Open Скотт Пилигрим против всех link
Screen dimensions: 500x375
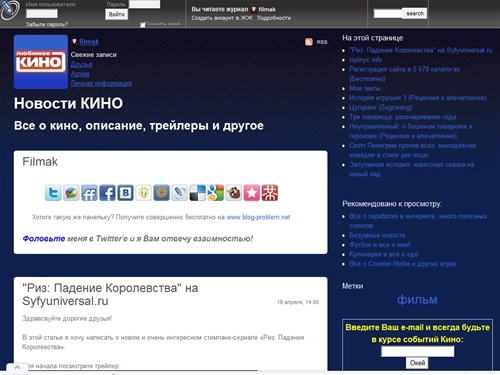click(413, 150)
